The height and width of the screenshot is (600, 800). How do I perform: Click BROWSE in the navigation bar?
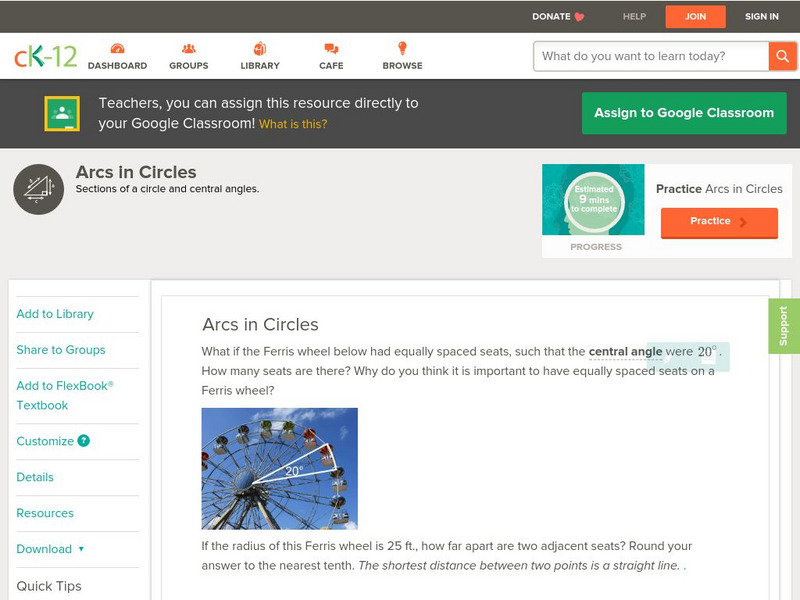403,66
